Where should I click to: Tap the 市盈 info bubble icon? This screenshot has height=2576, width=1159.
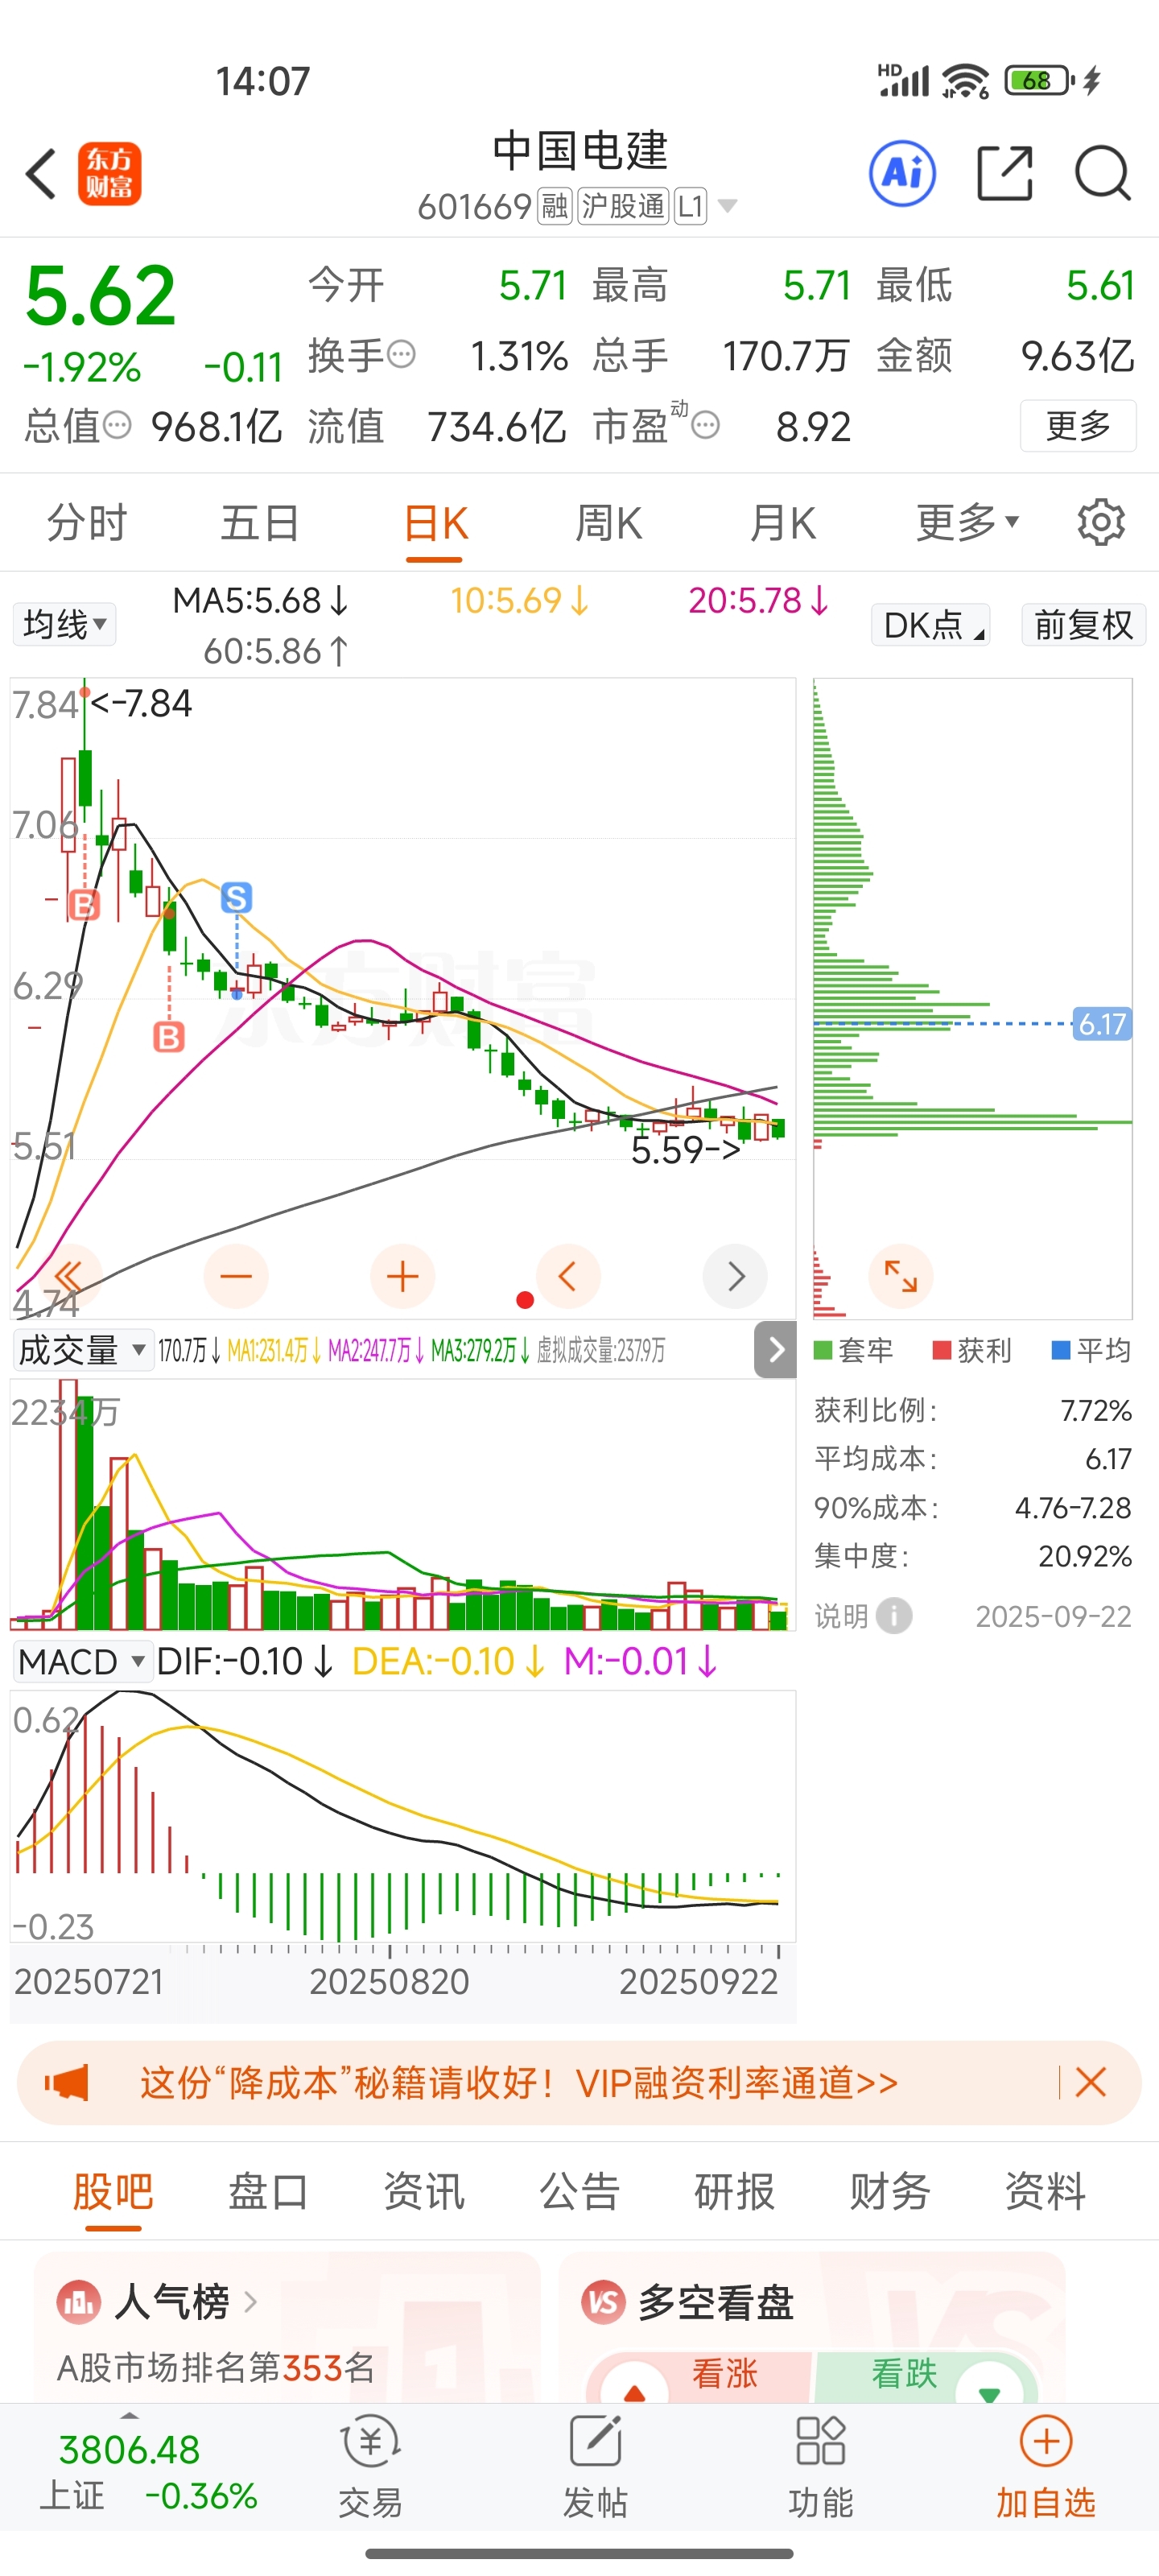coord(705,425)
